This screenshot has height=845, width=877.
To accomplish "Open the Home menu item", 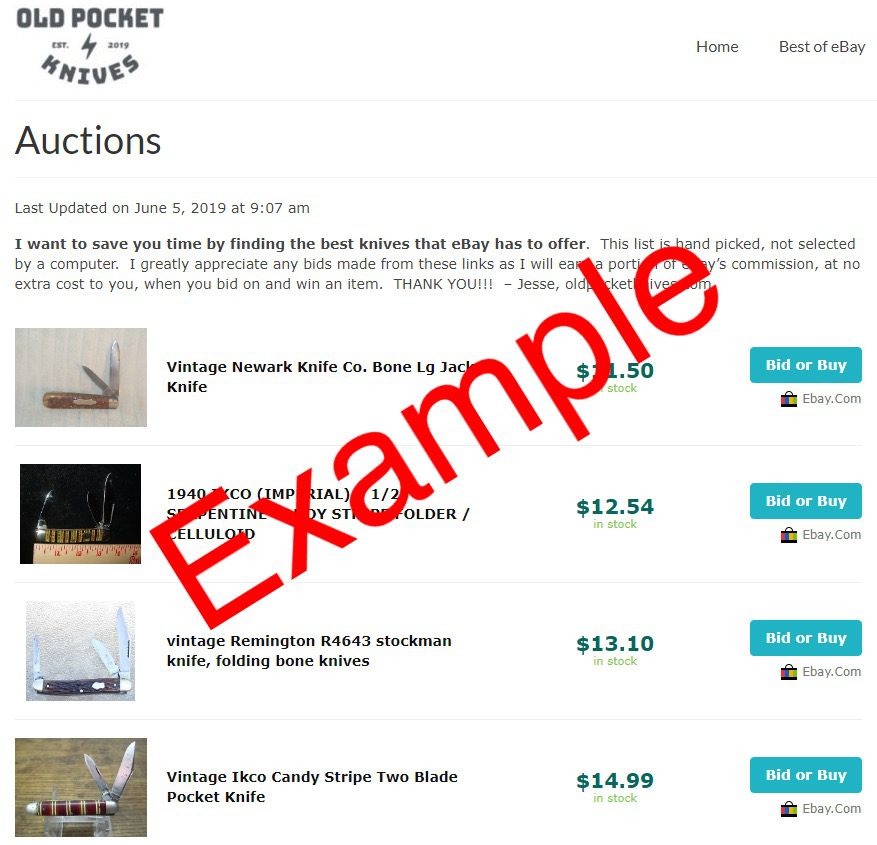I will coord(717,47).
